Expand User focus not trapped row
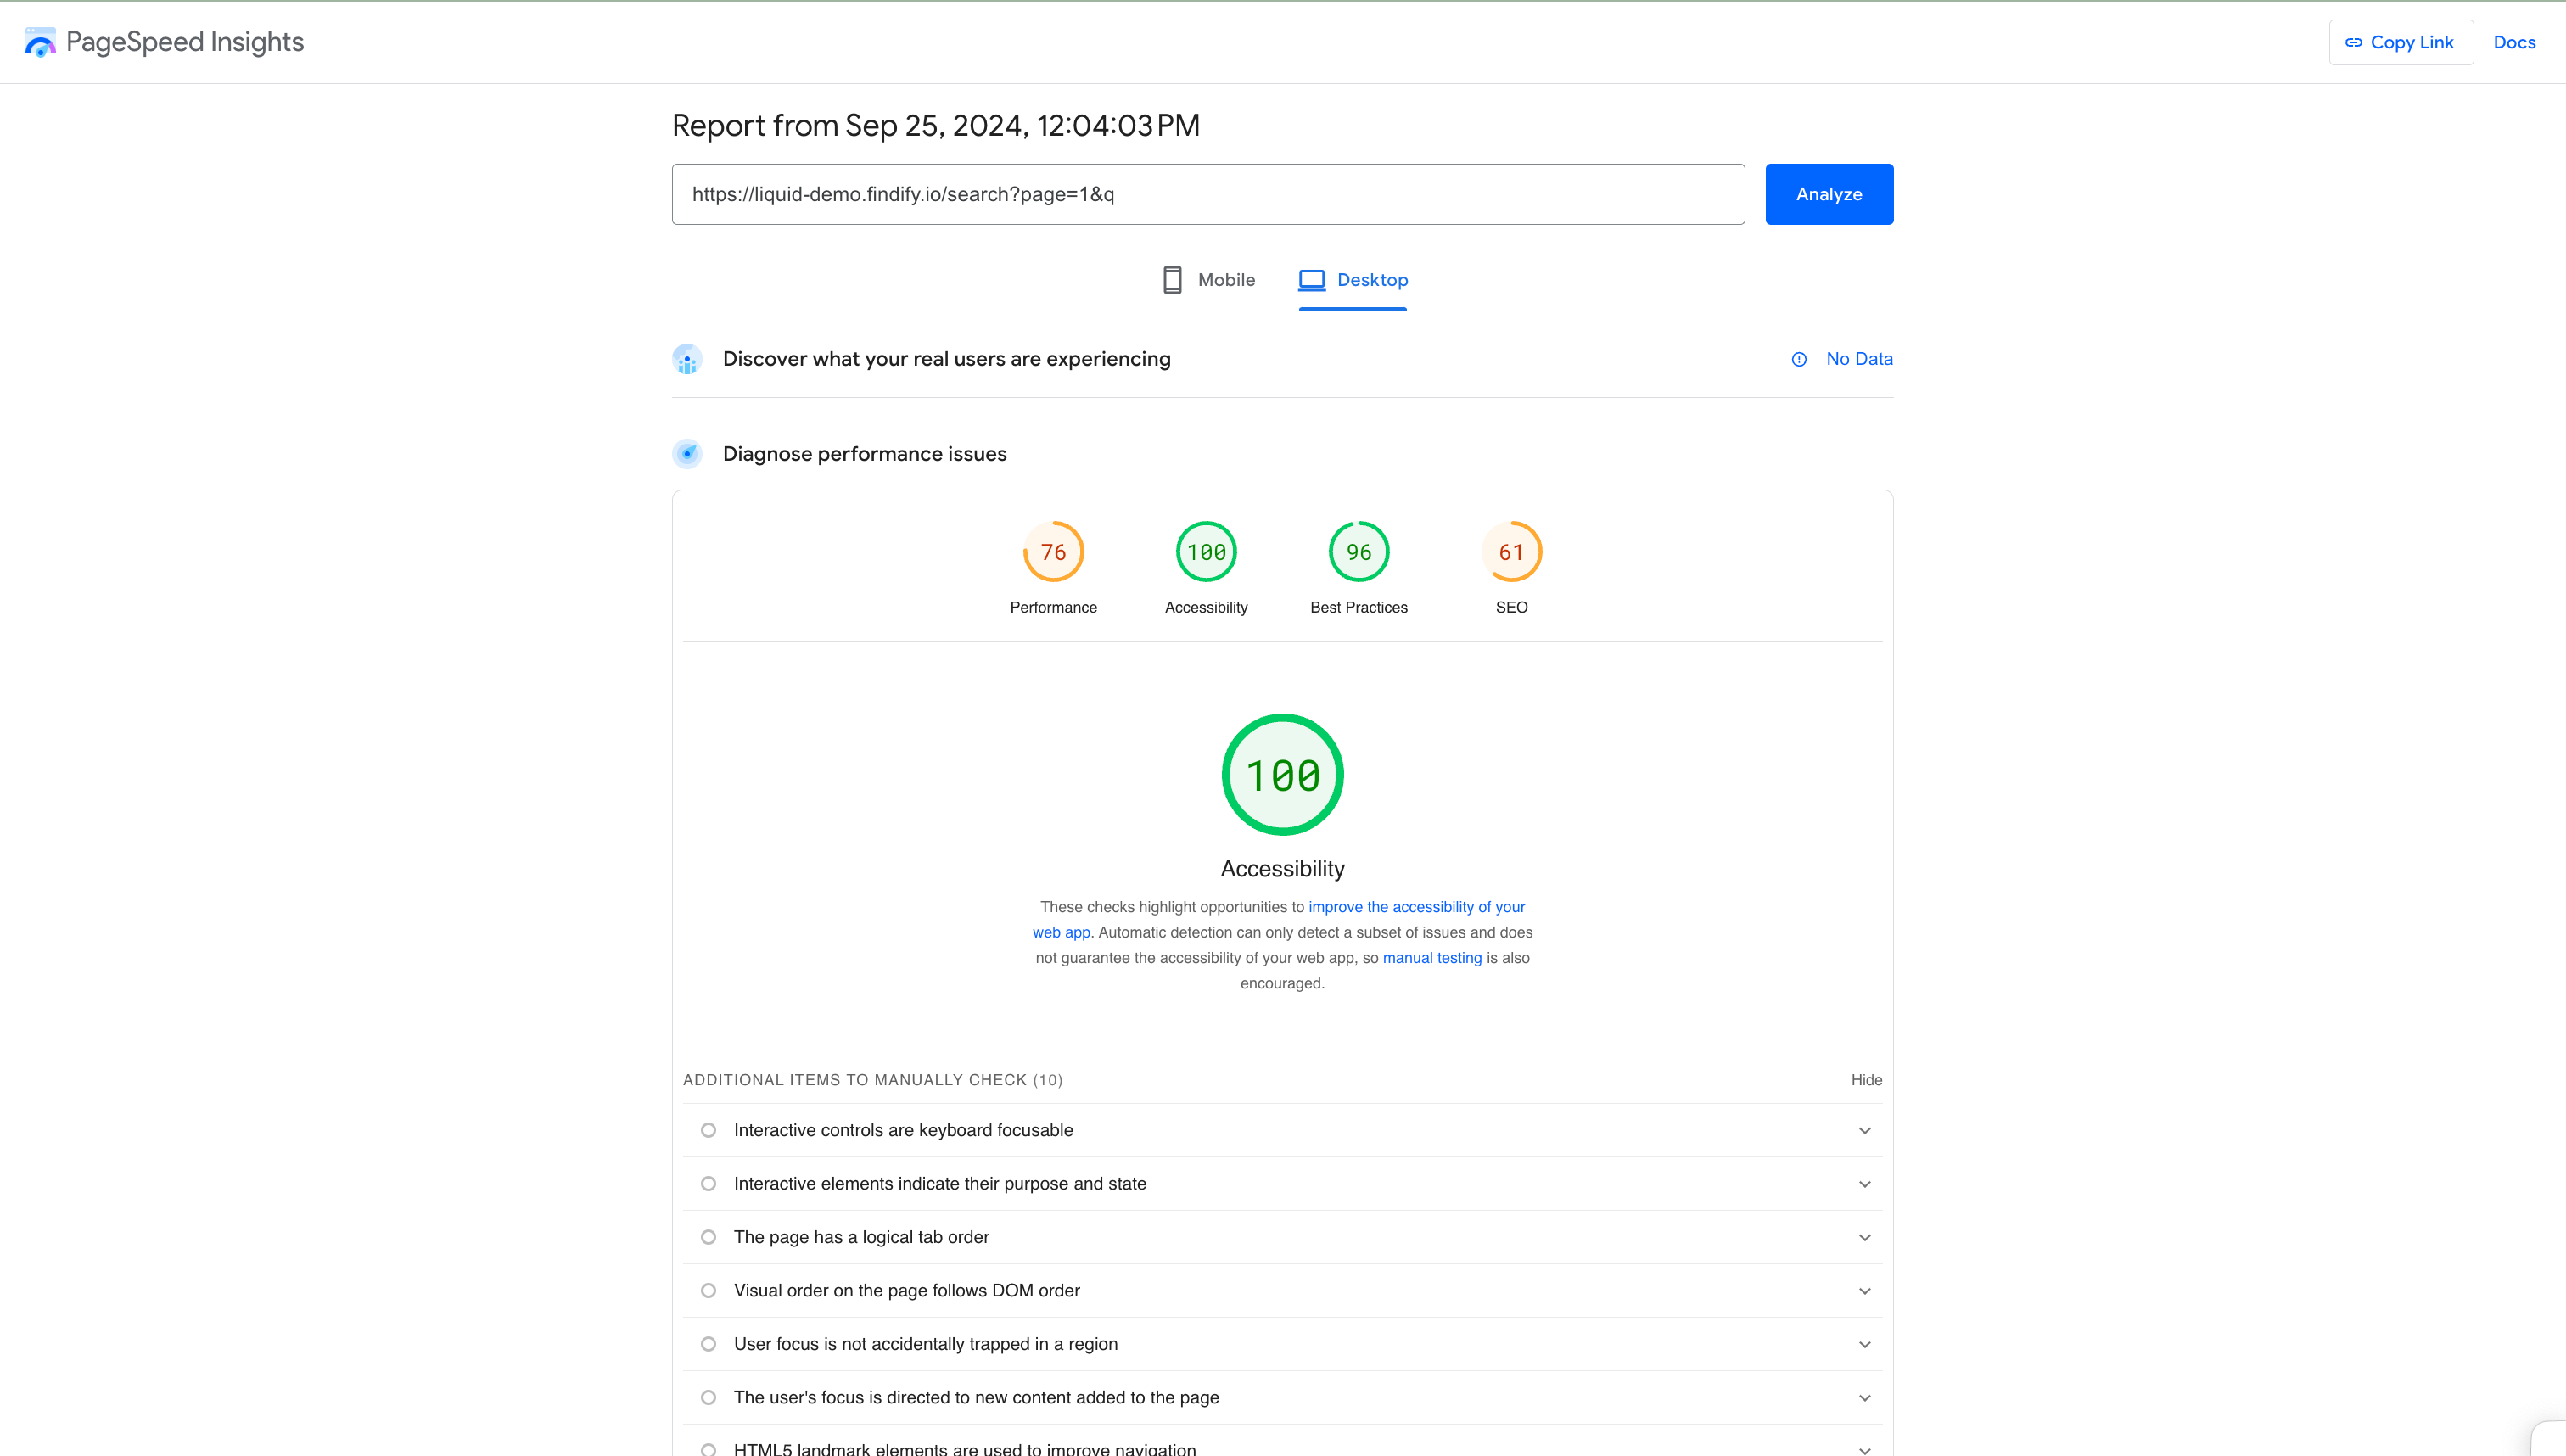Viewport: 2566px width, 1456px height. (1864, 1344)
